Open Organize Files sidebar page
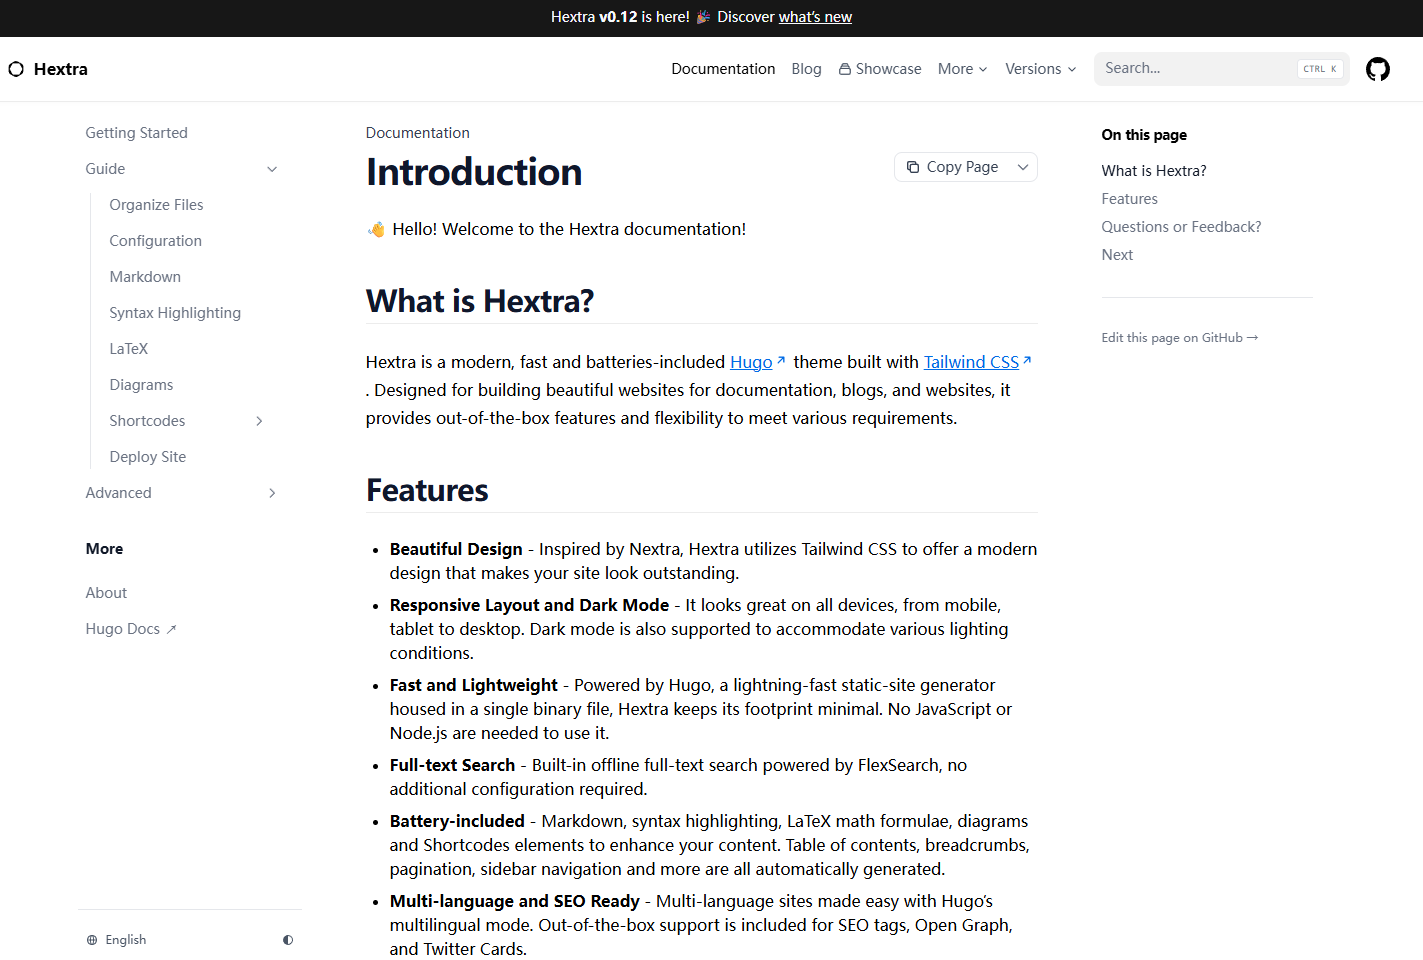The width and height of the screenshot is (1423, 960). [156, 205]
